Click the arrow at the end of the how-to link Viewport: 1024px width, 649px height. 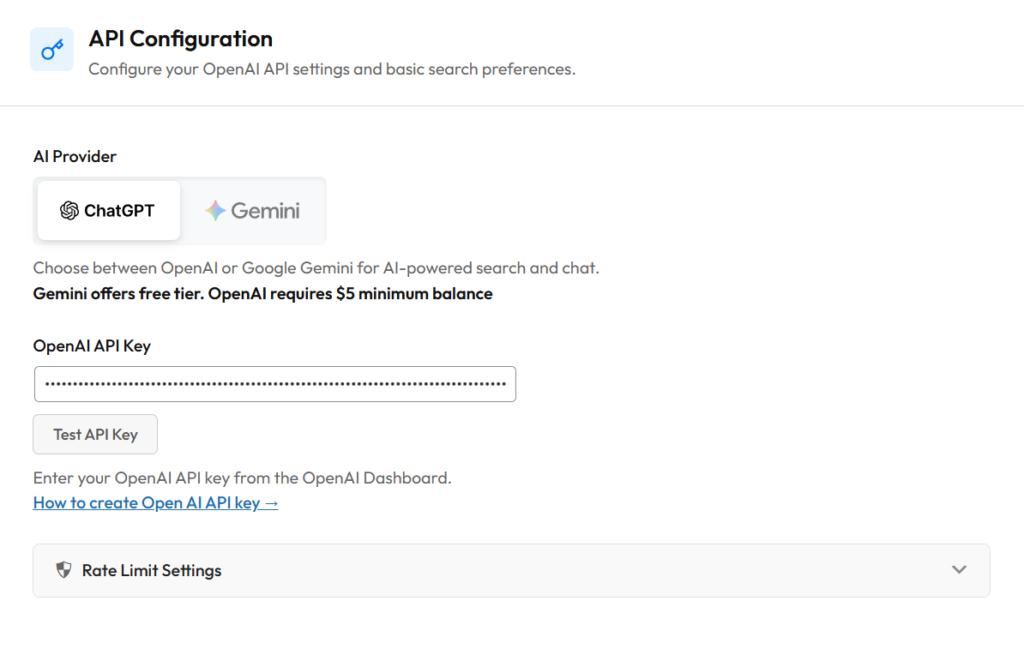tap(271, 503)
